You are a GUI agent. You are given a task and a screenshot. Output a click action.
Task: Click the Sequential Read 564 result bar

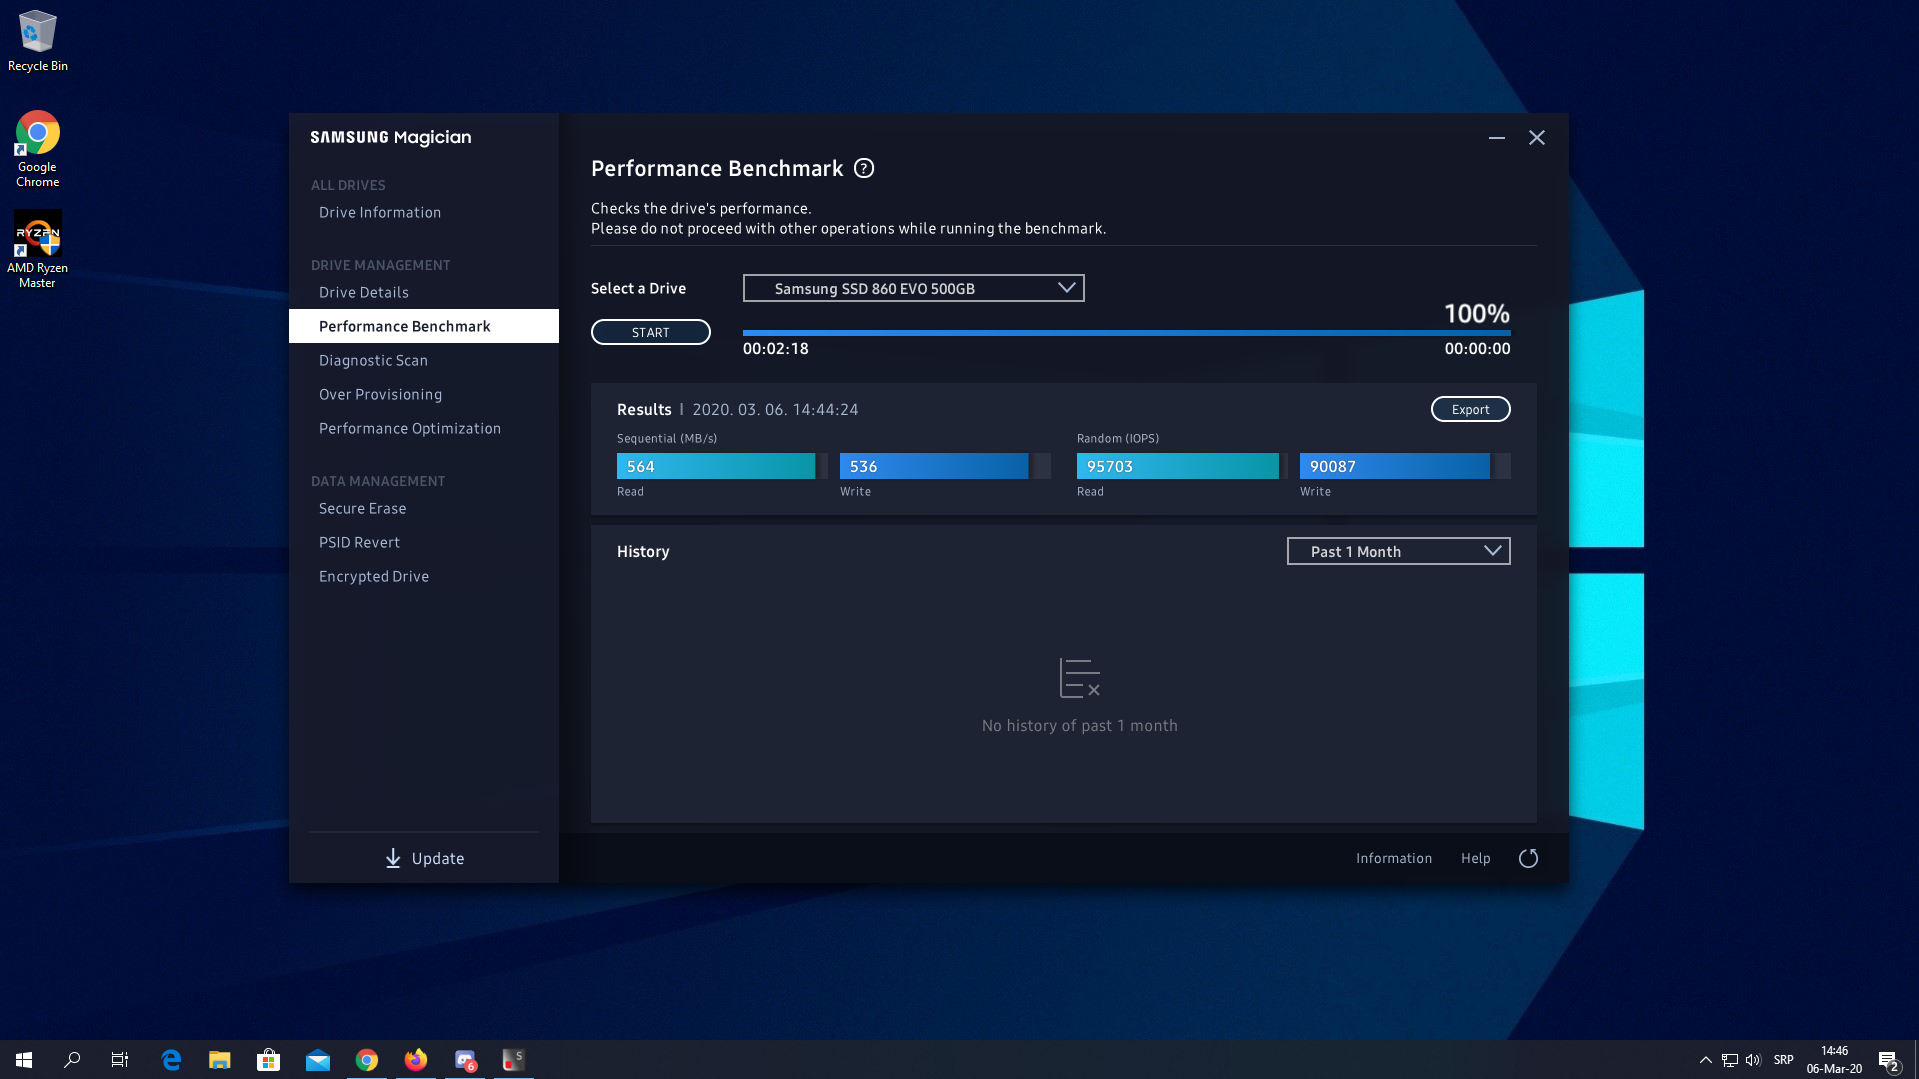716,466
